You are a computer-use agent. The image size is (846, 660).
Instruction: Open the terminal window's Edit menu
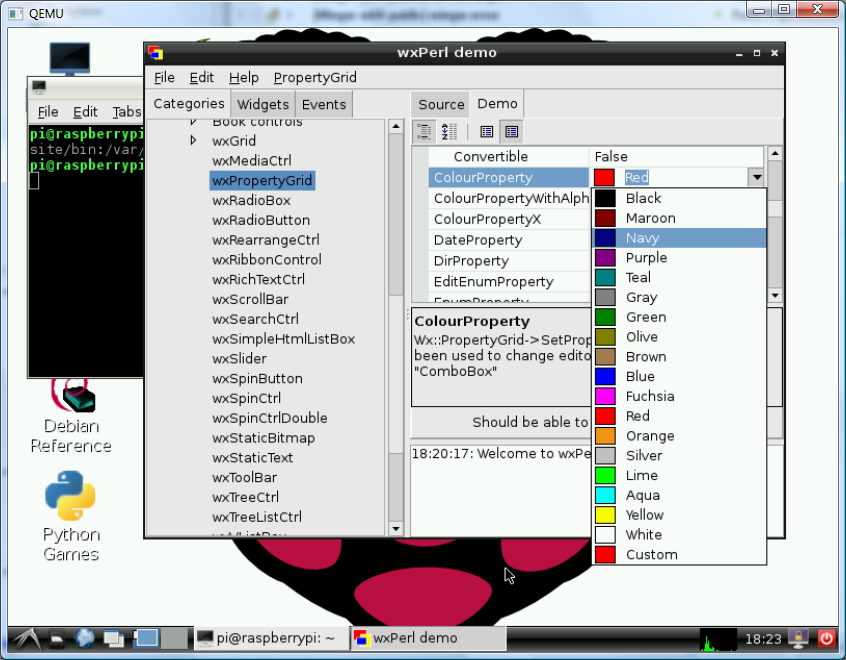[85, 112]
